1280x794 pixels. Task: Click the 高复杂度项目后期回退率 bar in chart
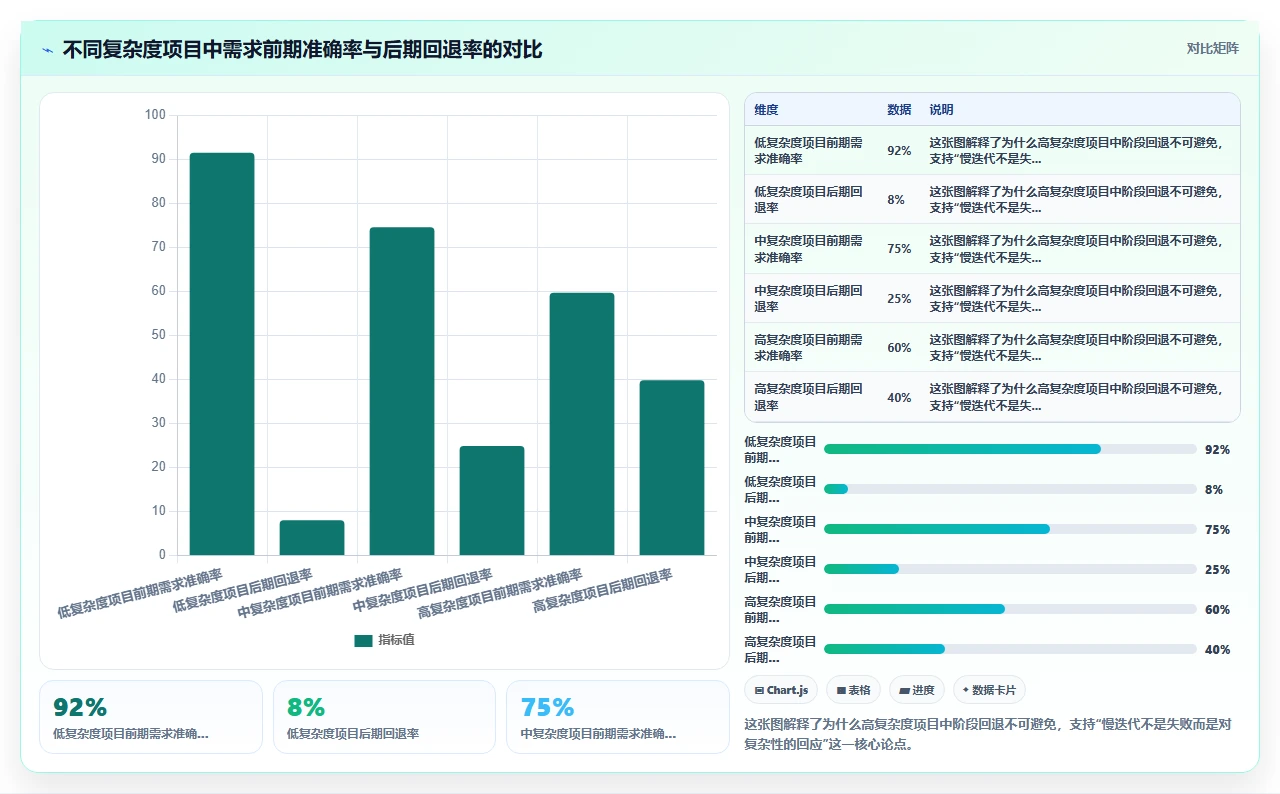coord(672,468)
